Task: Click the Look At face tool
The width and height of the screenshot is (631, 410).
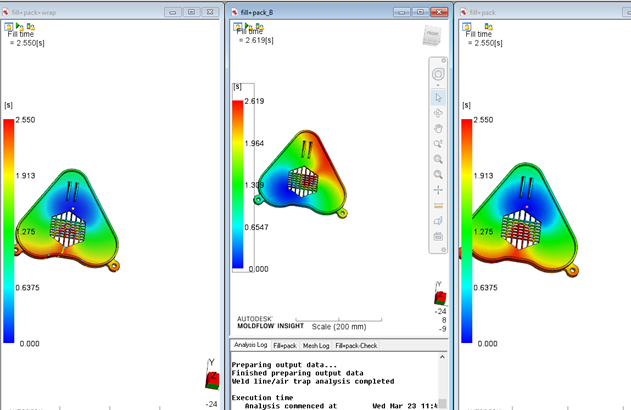Action: click(x=438, y=221)
